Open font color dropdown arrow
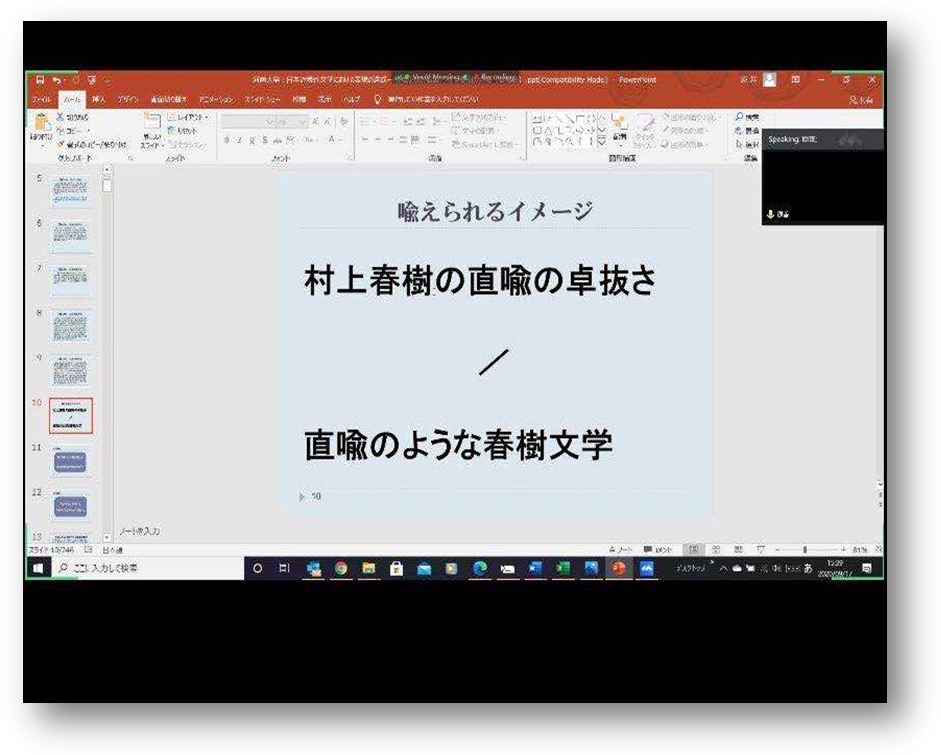 [x=341, y=140]
